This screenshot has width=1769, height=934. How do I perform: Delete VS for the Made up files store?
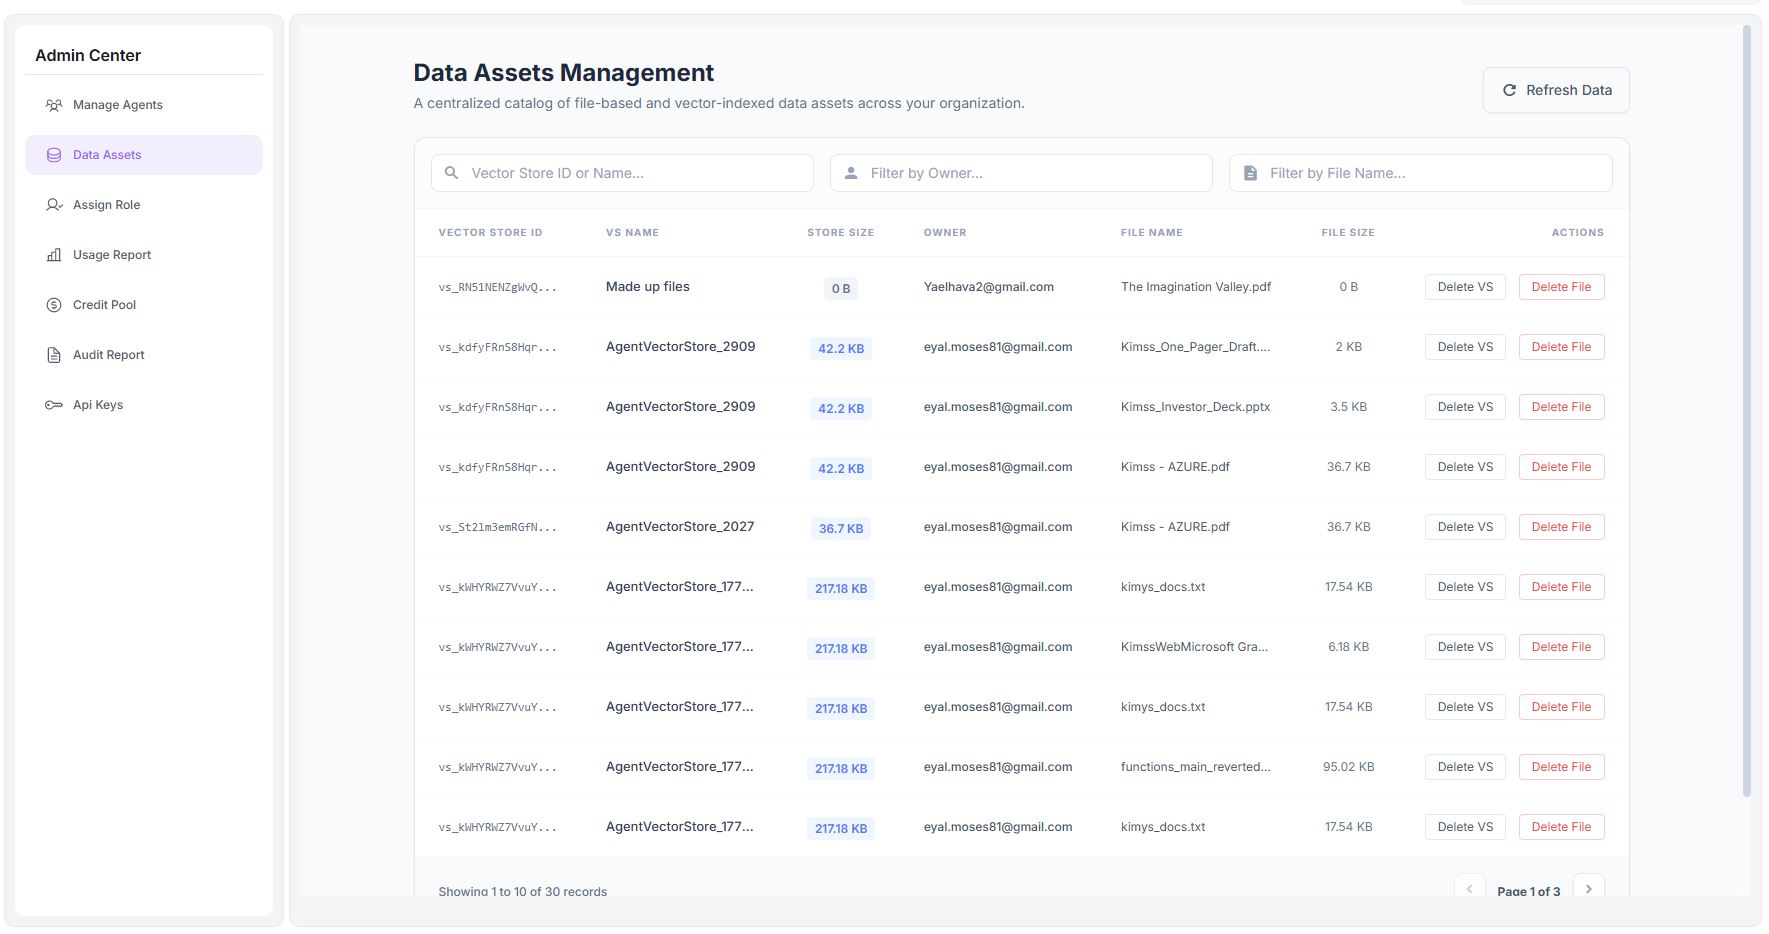pyautogui.click(x=1464, y=286)
